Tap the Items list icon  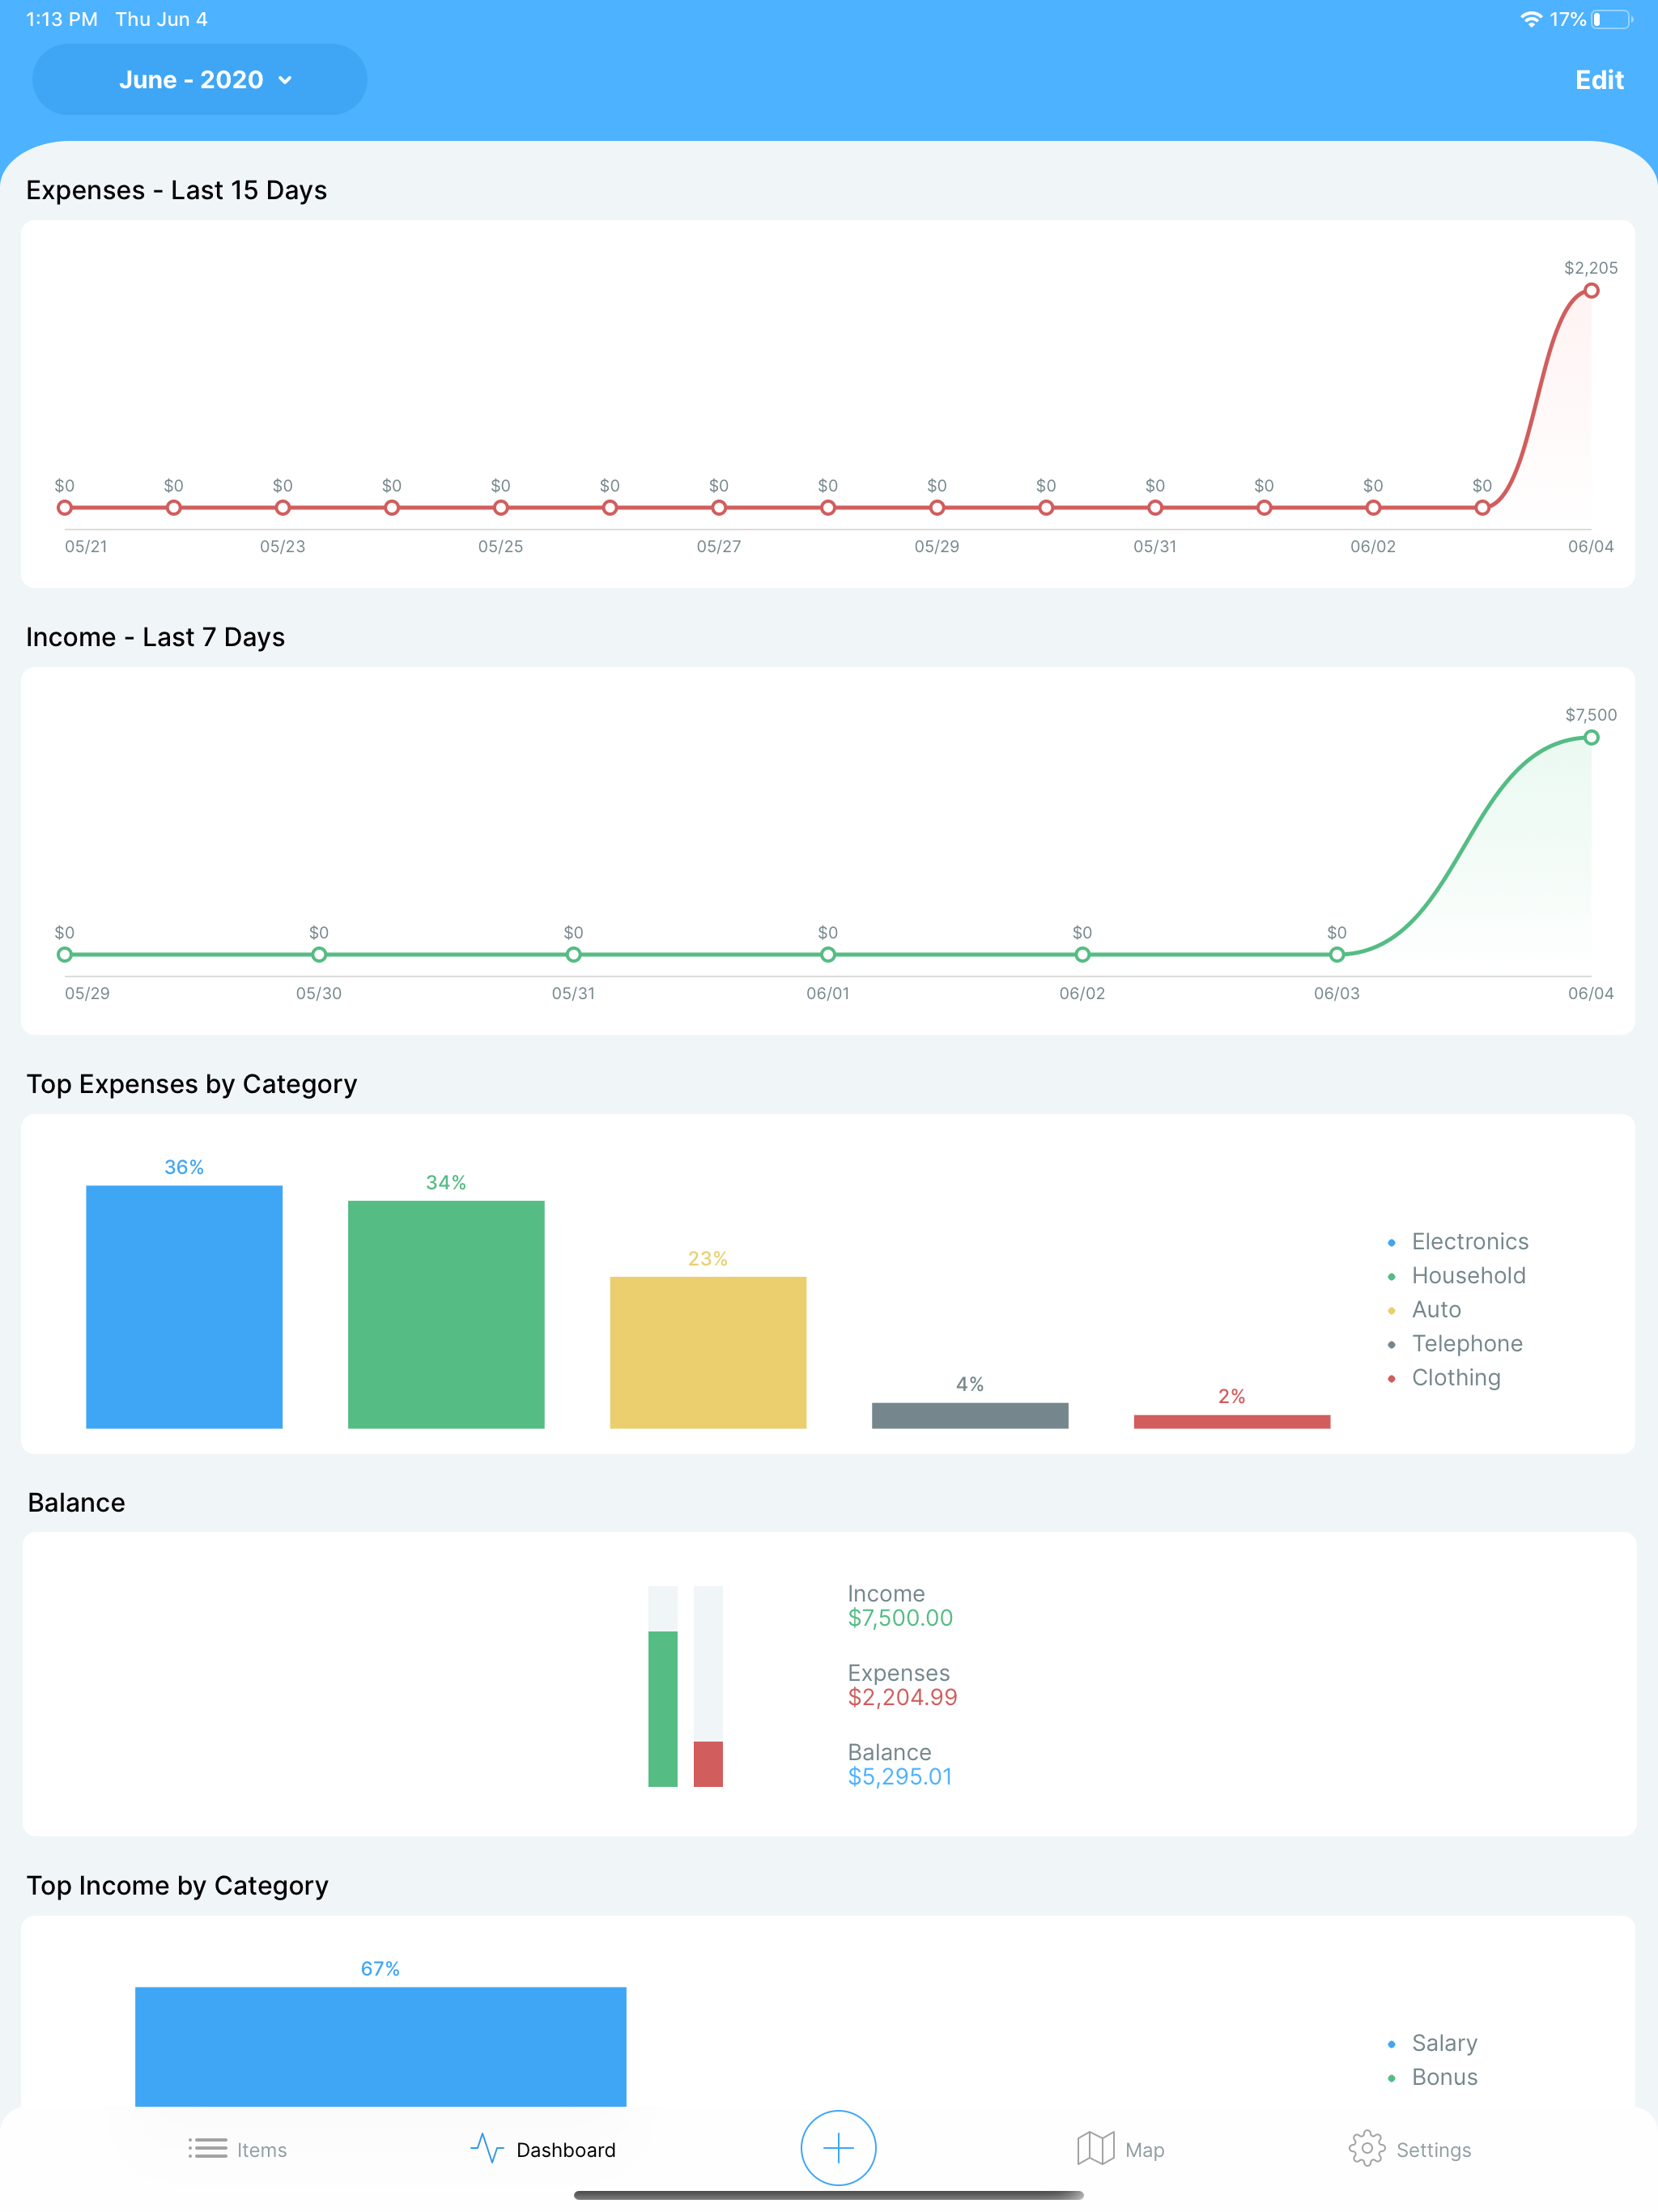coord(207,2148)
